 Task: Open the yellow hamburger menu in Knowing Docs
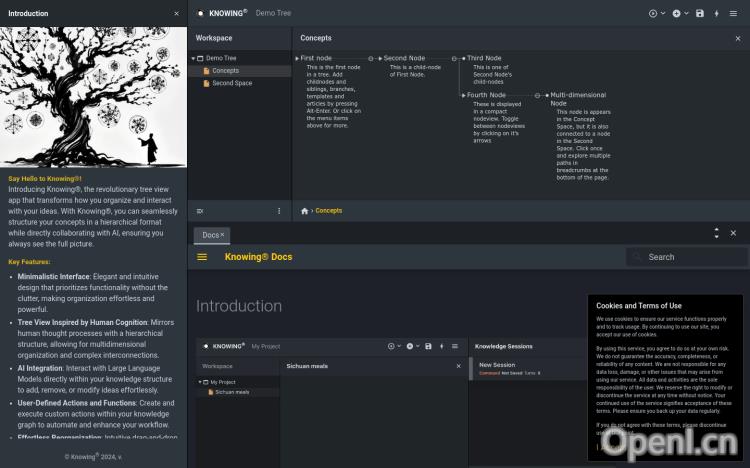[202, 257]
